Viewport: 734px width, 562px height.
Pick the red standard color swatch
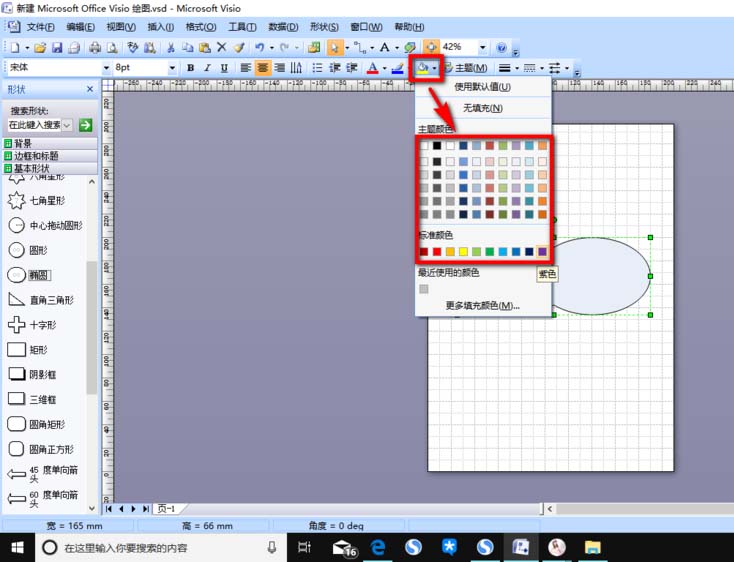[437, 252]
